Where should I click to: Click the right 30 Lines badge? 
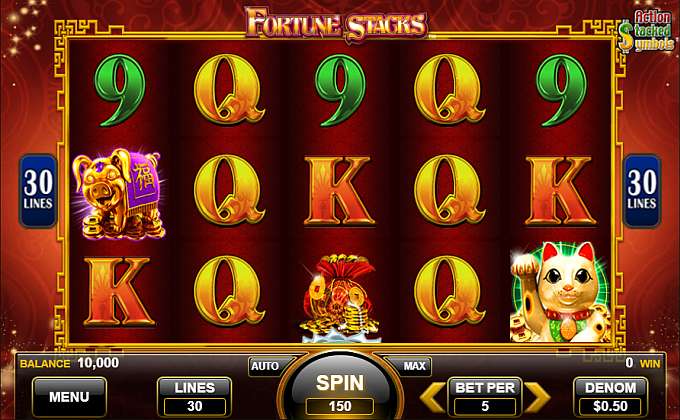coord(642,191)
